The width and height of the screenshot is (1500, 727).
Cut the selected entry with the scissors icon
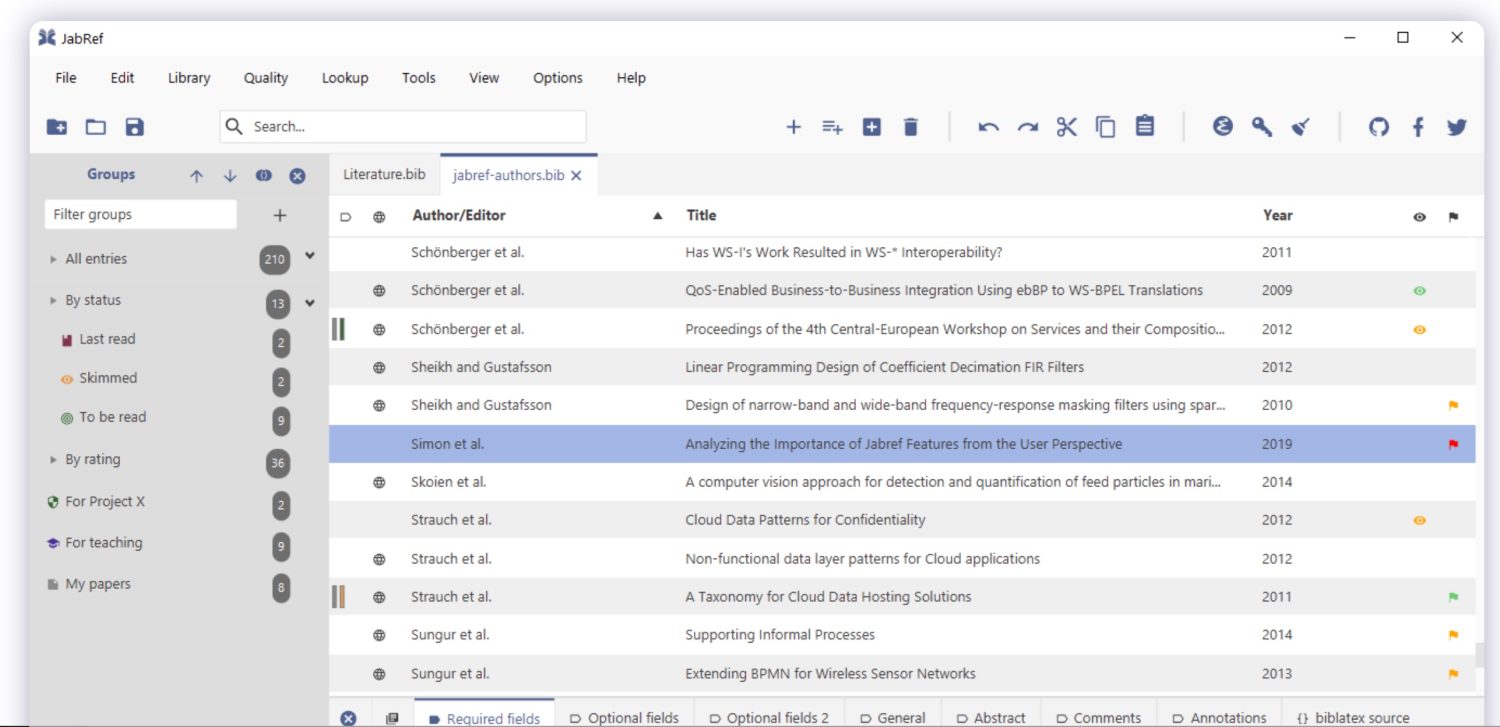(x=1066, y=127)
